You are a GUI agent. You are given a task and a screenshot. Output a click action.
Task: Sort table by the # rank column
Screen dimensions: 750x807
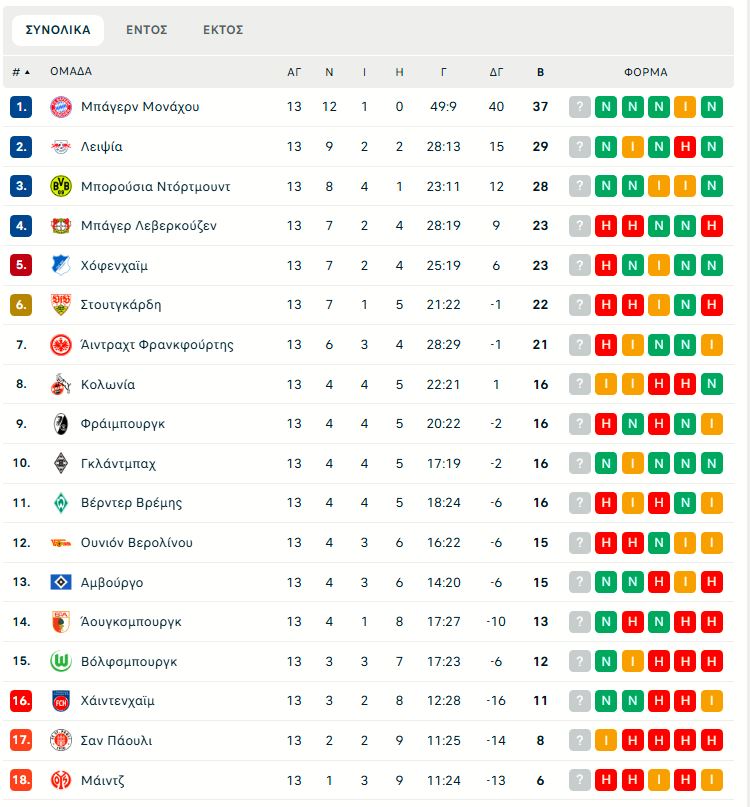point(20,72)
